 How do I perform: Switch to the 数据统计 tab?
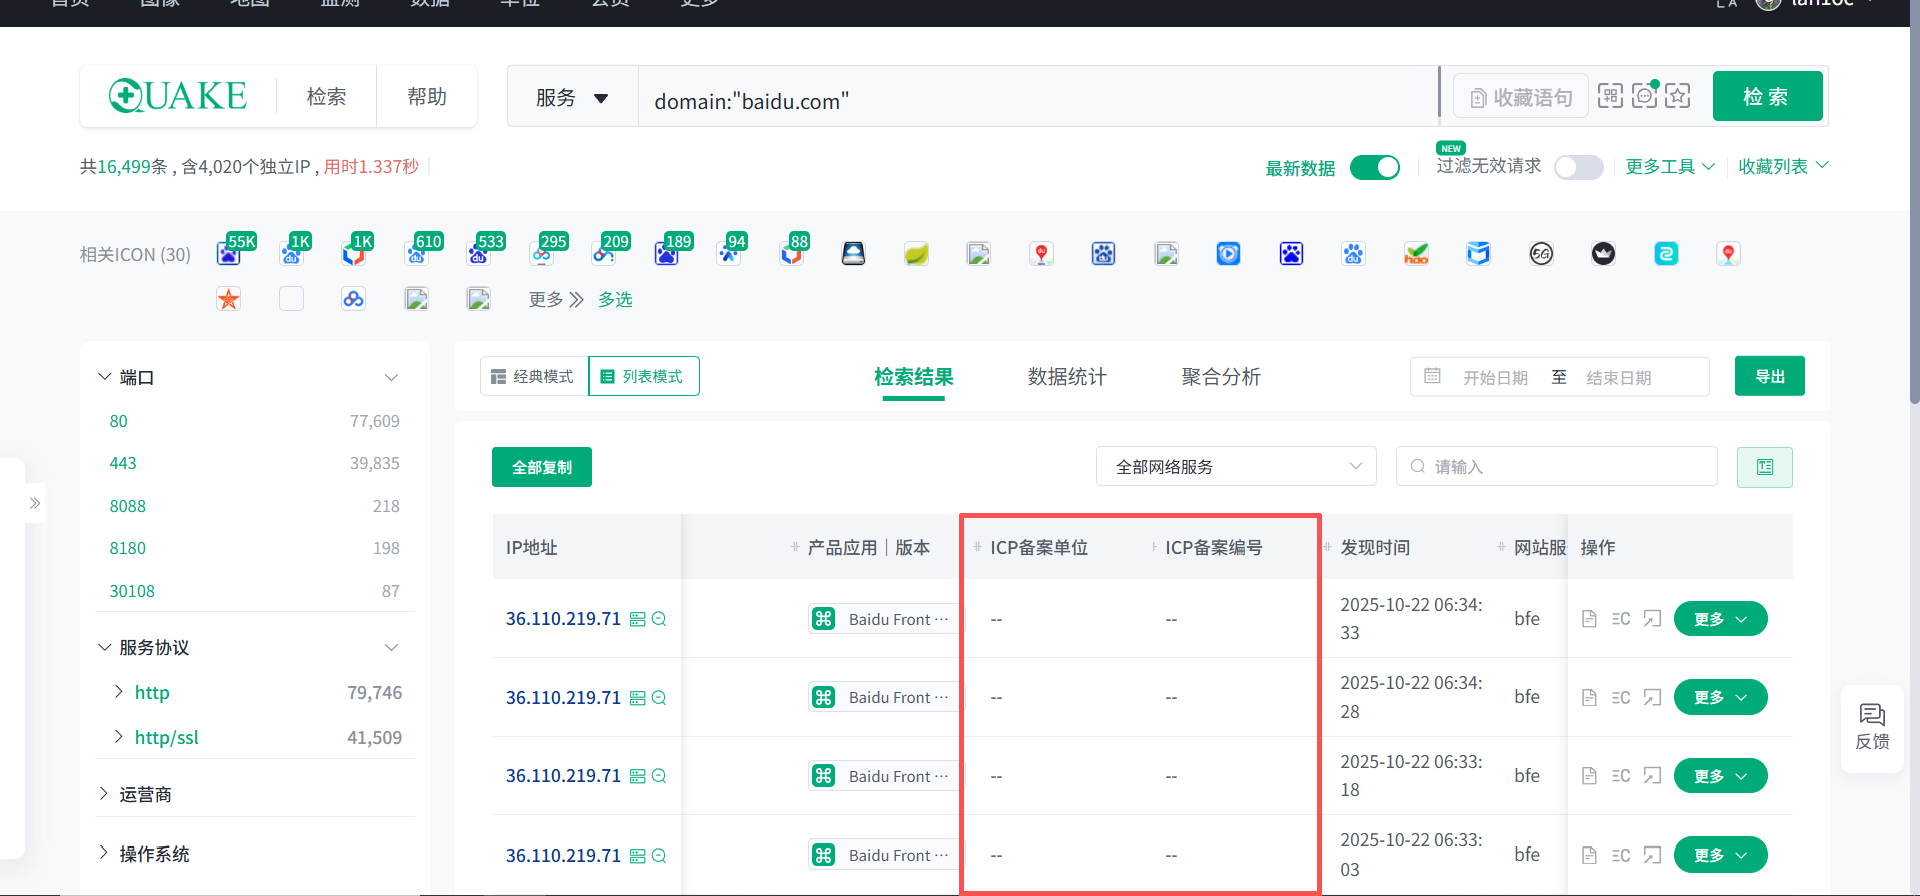(x=1067, y=377)
